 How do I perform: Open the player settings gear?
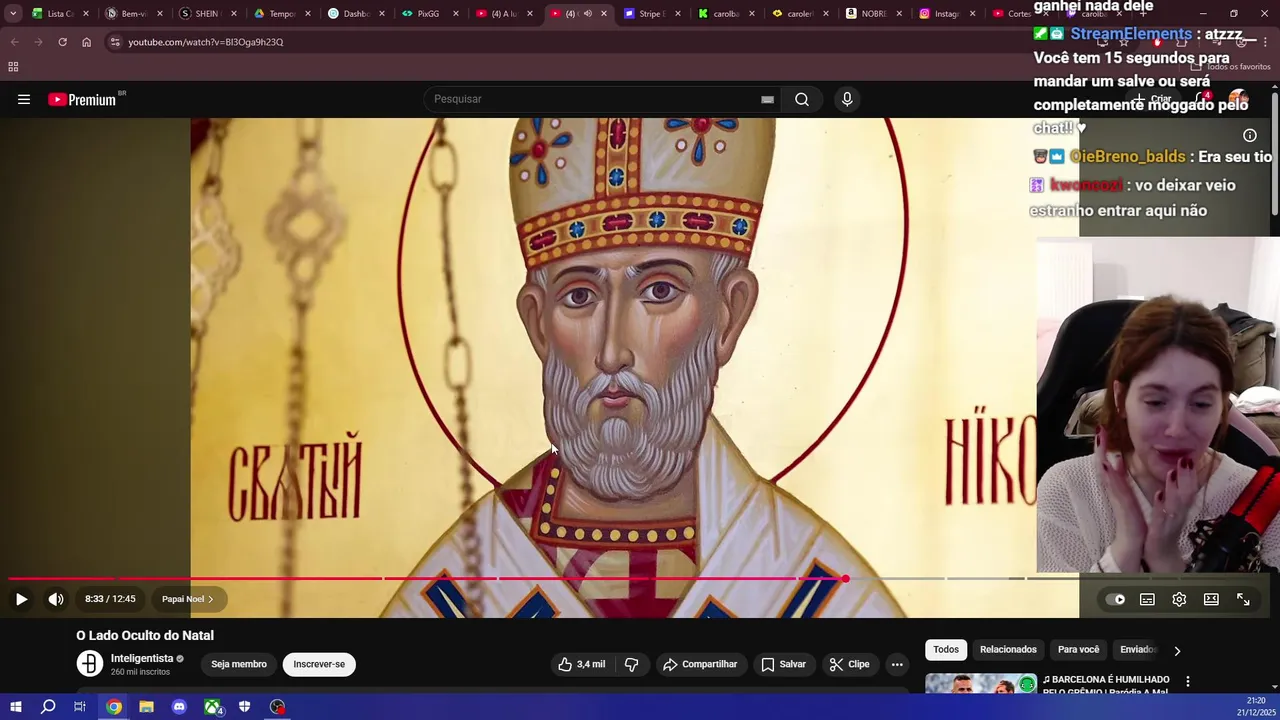click(1179, 599)
